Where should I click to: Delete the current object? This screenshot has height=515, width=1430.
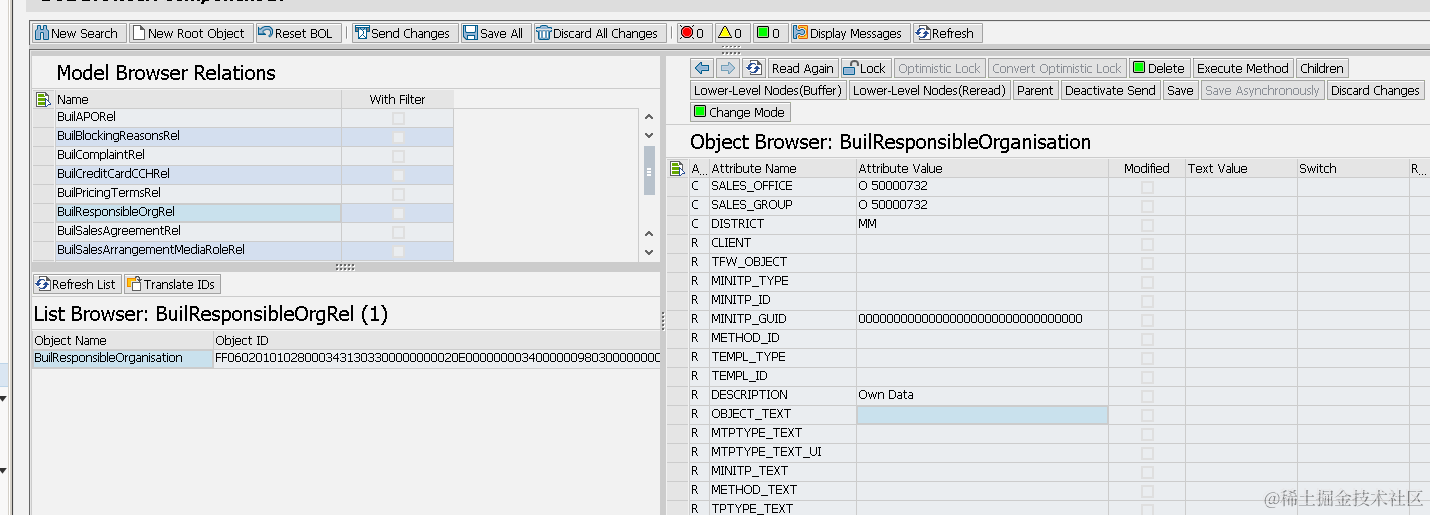(1159, 68)
